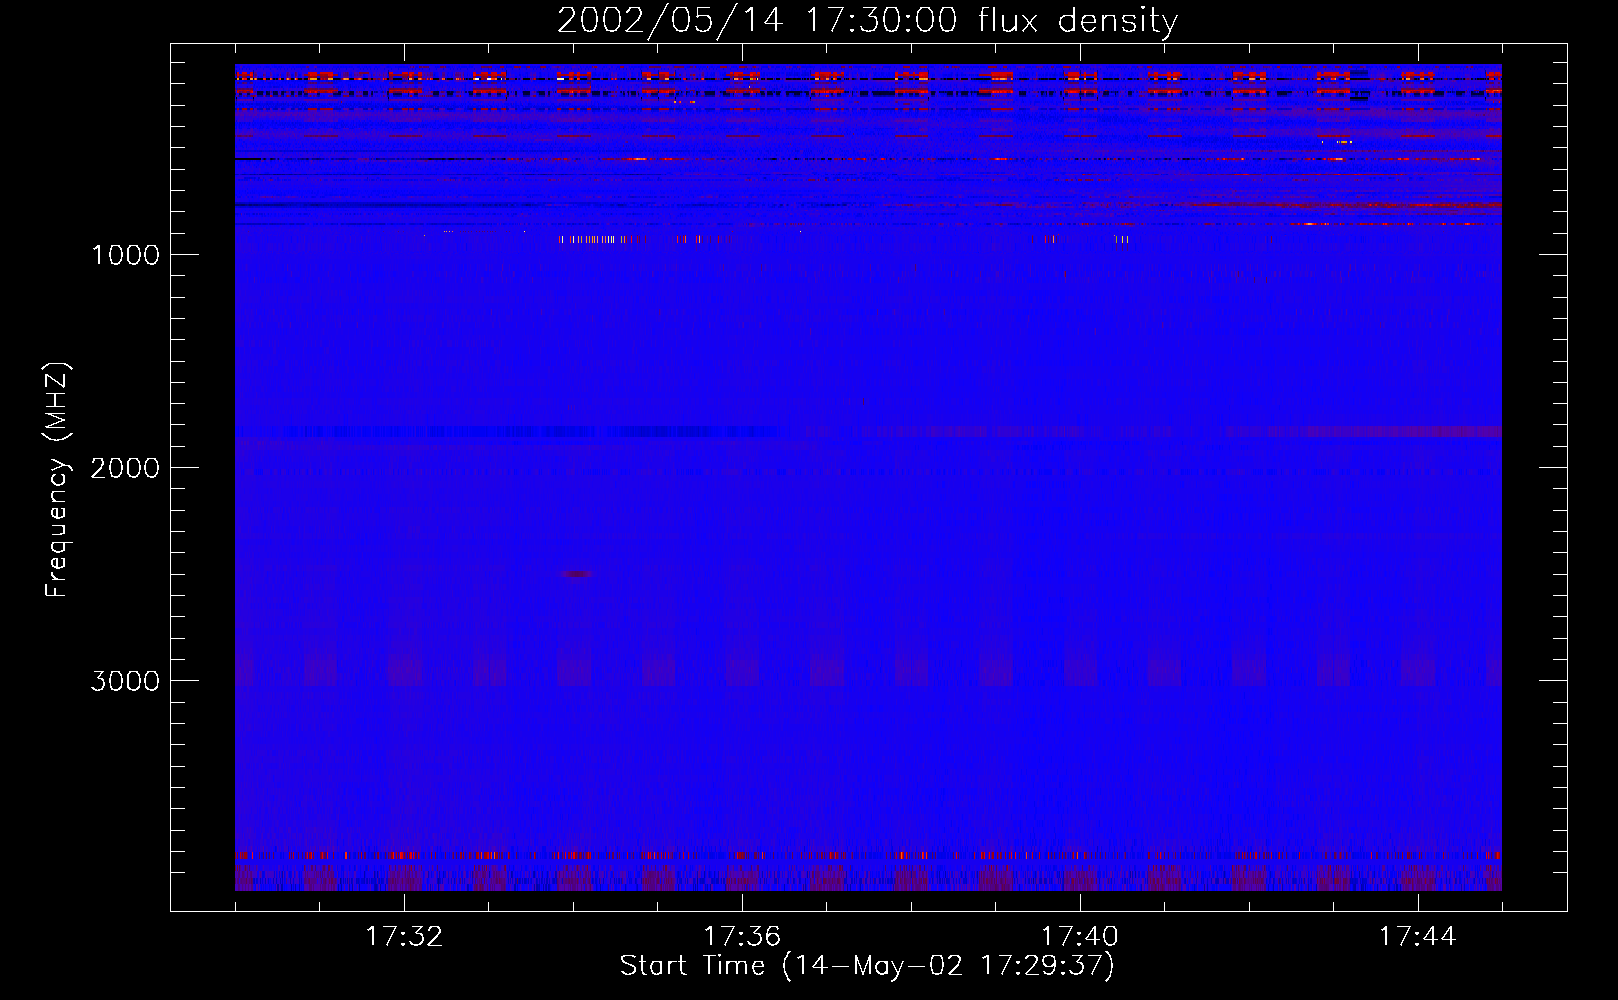Click the 17:32 time tick label

point(404,937)
